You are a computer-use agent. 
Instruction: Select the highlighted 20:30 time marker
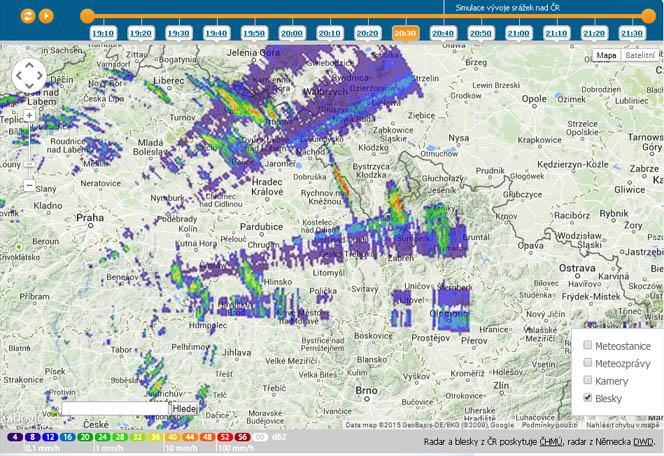(x=405, y=33)
